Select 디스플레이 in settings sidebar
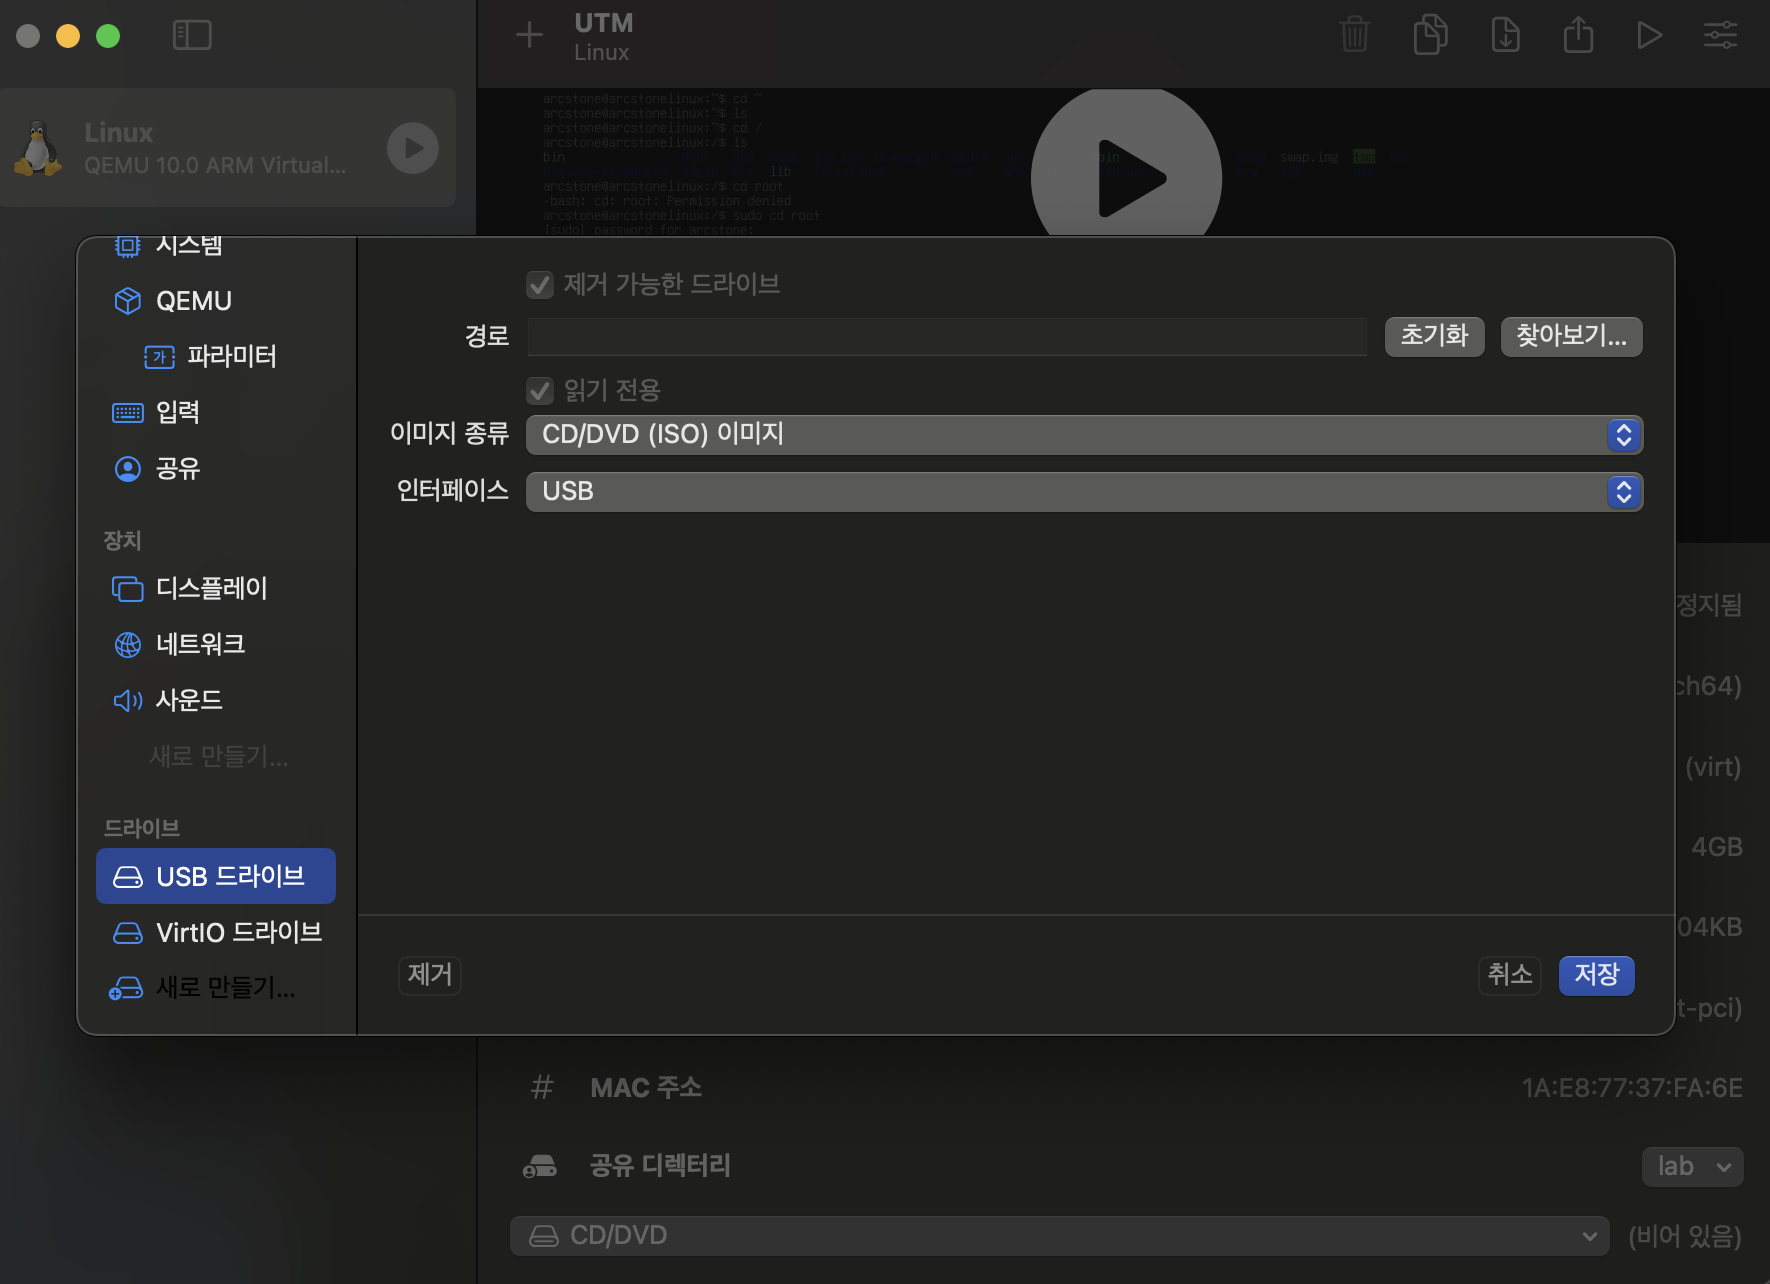The width and height of the screenshot is (1770, 1284). [x=216, y=588]
